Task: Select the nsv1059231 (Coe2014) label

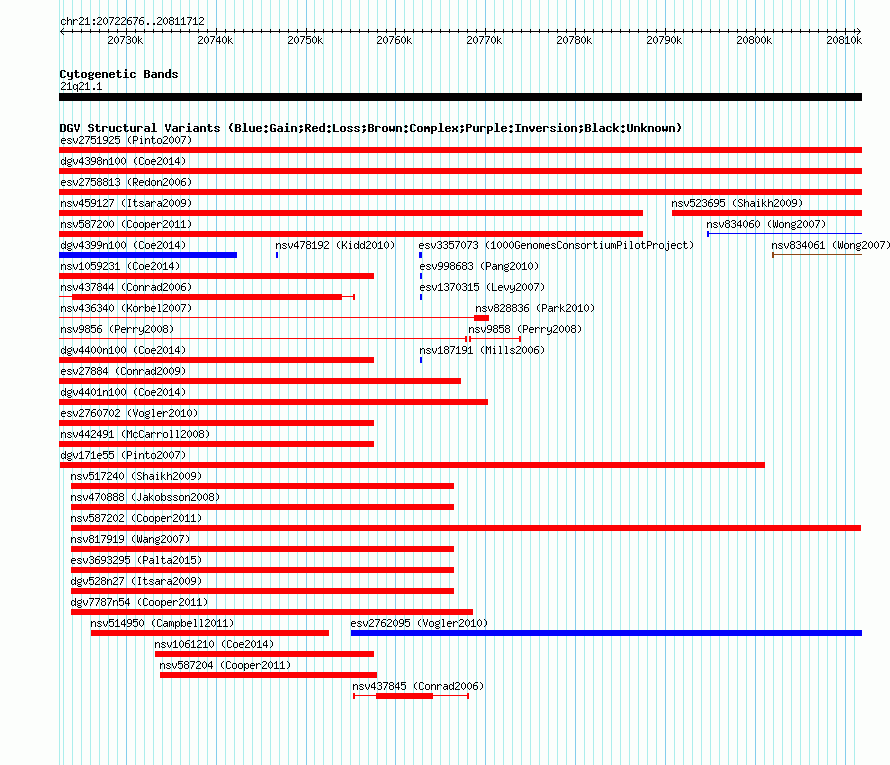Action: coord(120,266)
